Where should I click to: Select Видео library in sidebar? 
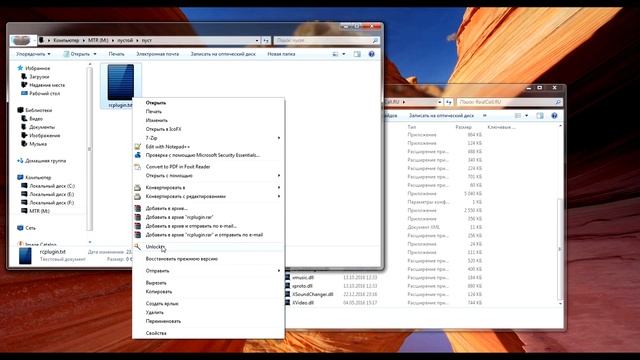pyautogui.click(x=36, y=118)
